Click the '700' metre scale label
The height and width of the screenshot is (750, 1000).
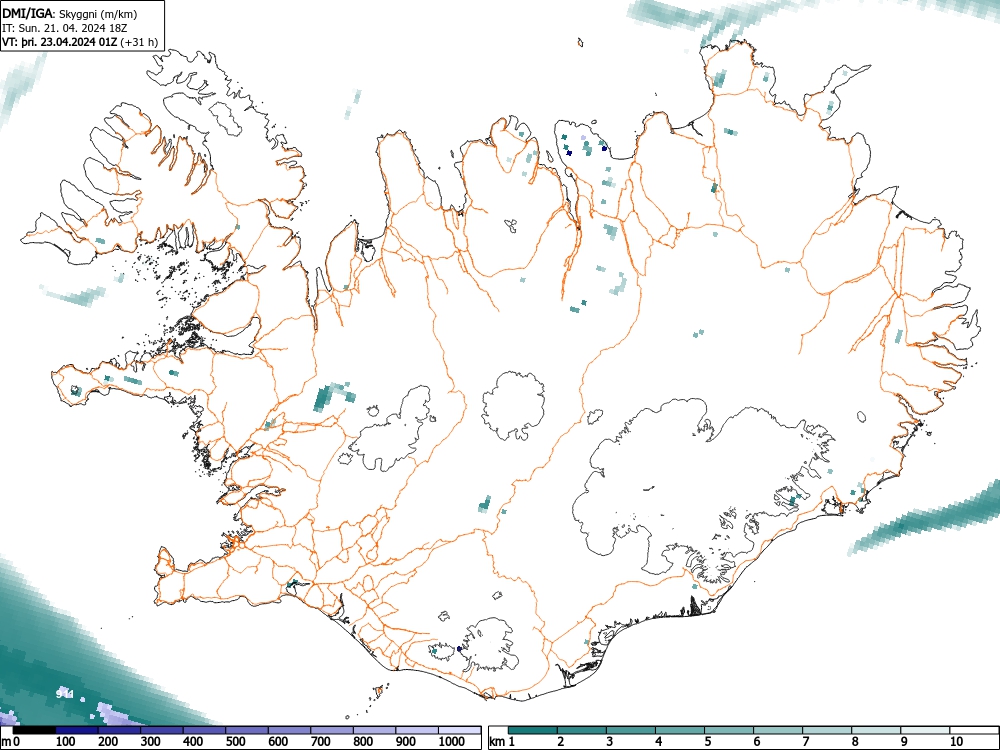(x=320, y=742)
